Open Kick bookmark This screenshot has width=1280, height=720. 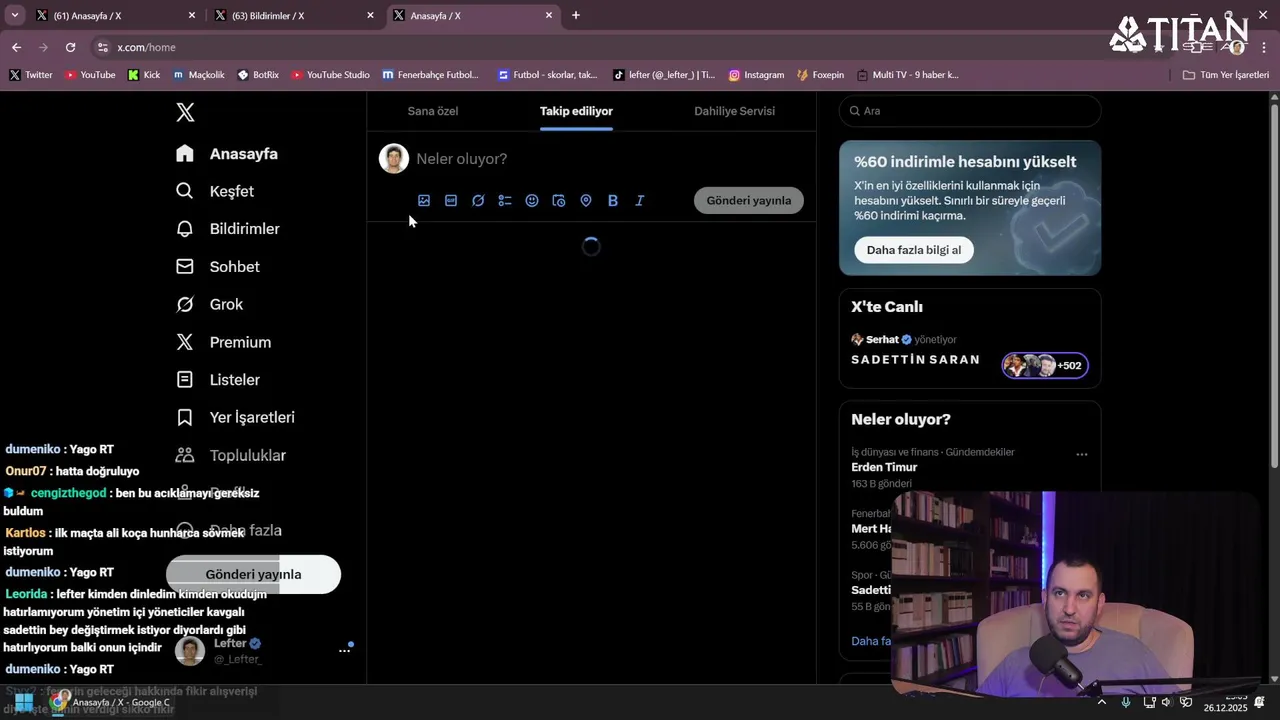click(144, 75)
